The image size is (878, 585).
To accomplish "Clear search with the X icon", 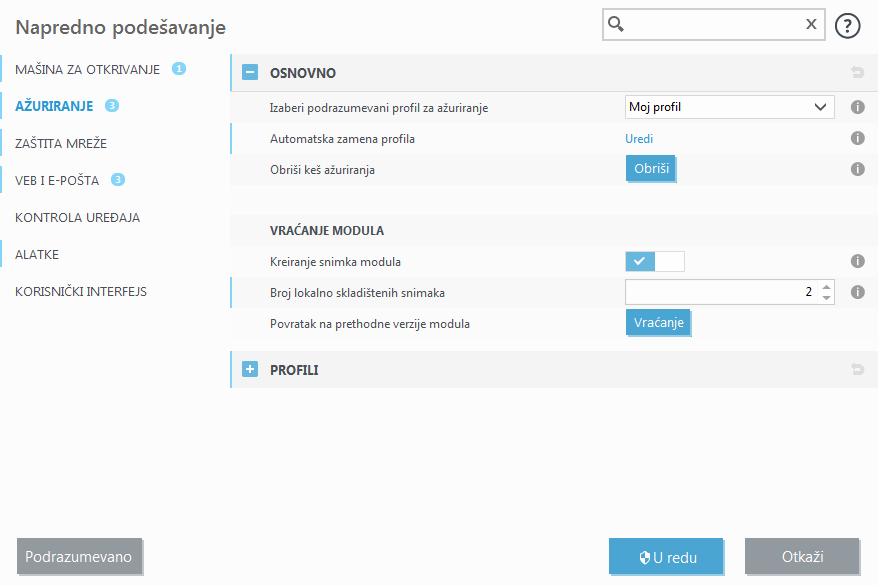I will (x=811, y=24).
